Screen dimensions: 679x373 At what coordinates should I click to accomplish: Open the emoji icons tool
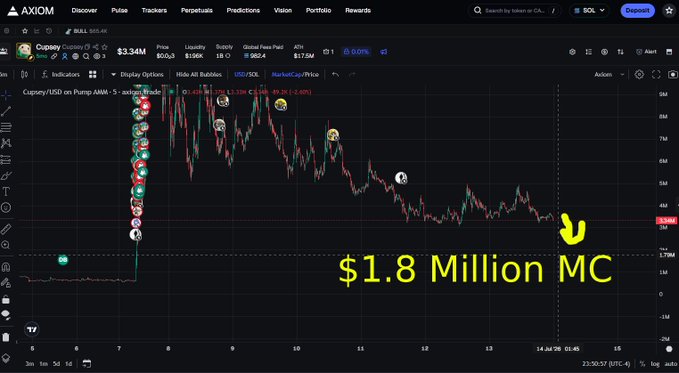click(x=6, y=208)
